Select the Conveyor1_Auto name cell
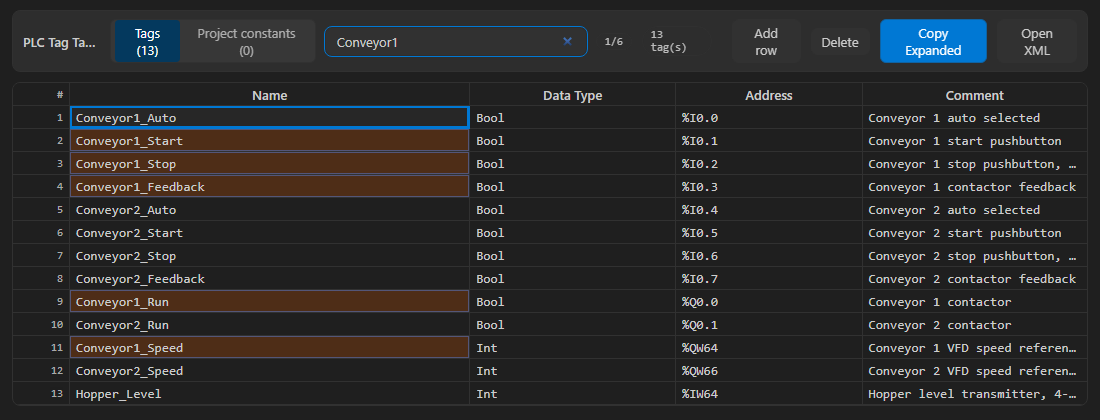The height and width of the screenshot is (420, 1100). pos(270,118)
